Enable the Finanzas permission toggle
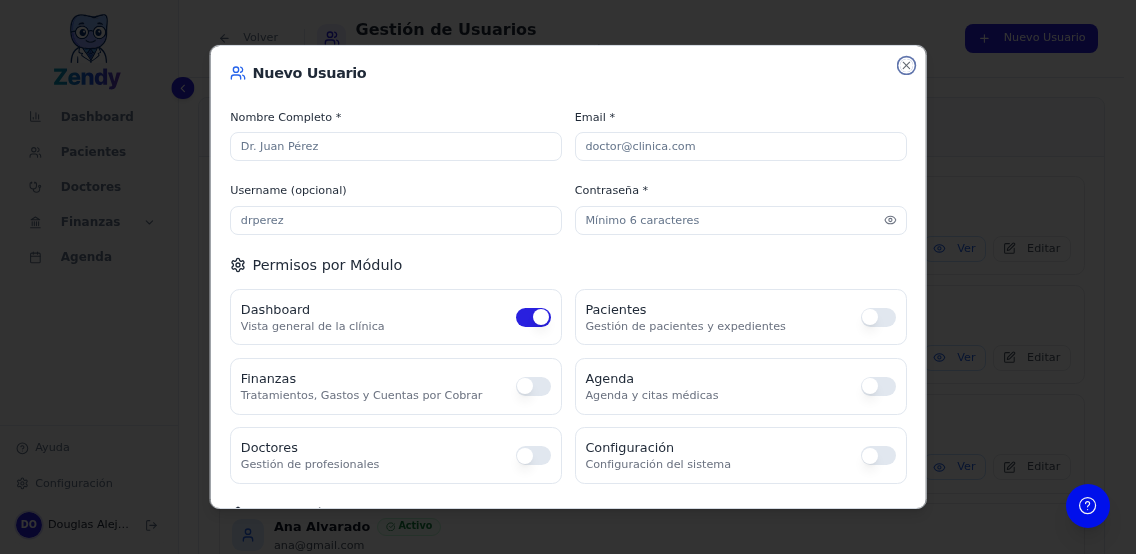Viewport: 1136px width, 554px height. 533,387
